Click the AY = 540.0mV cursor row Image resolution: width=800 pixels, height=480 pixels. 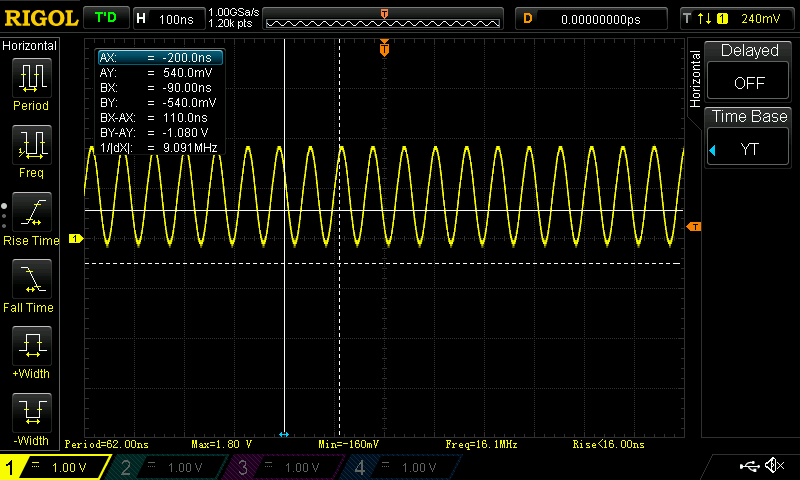point(160,72)
